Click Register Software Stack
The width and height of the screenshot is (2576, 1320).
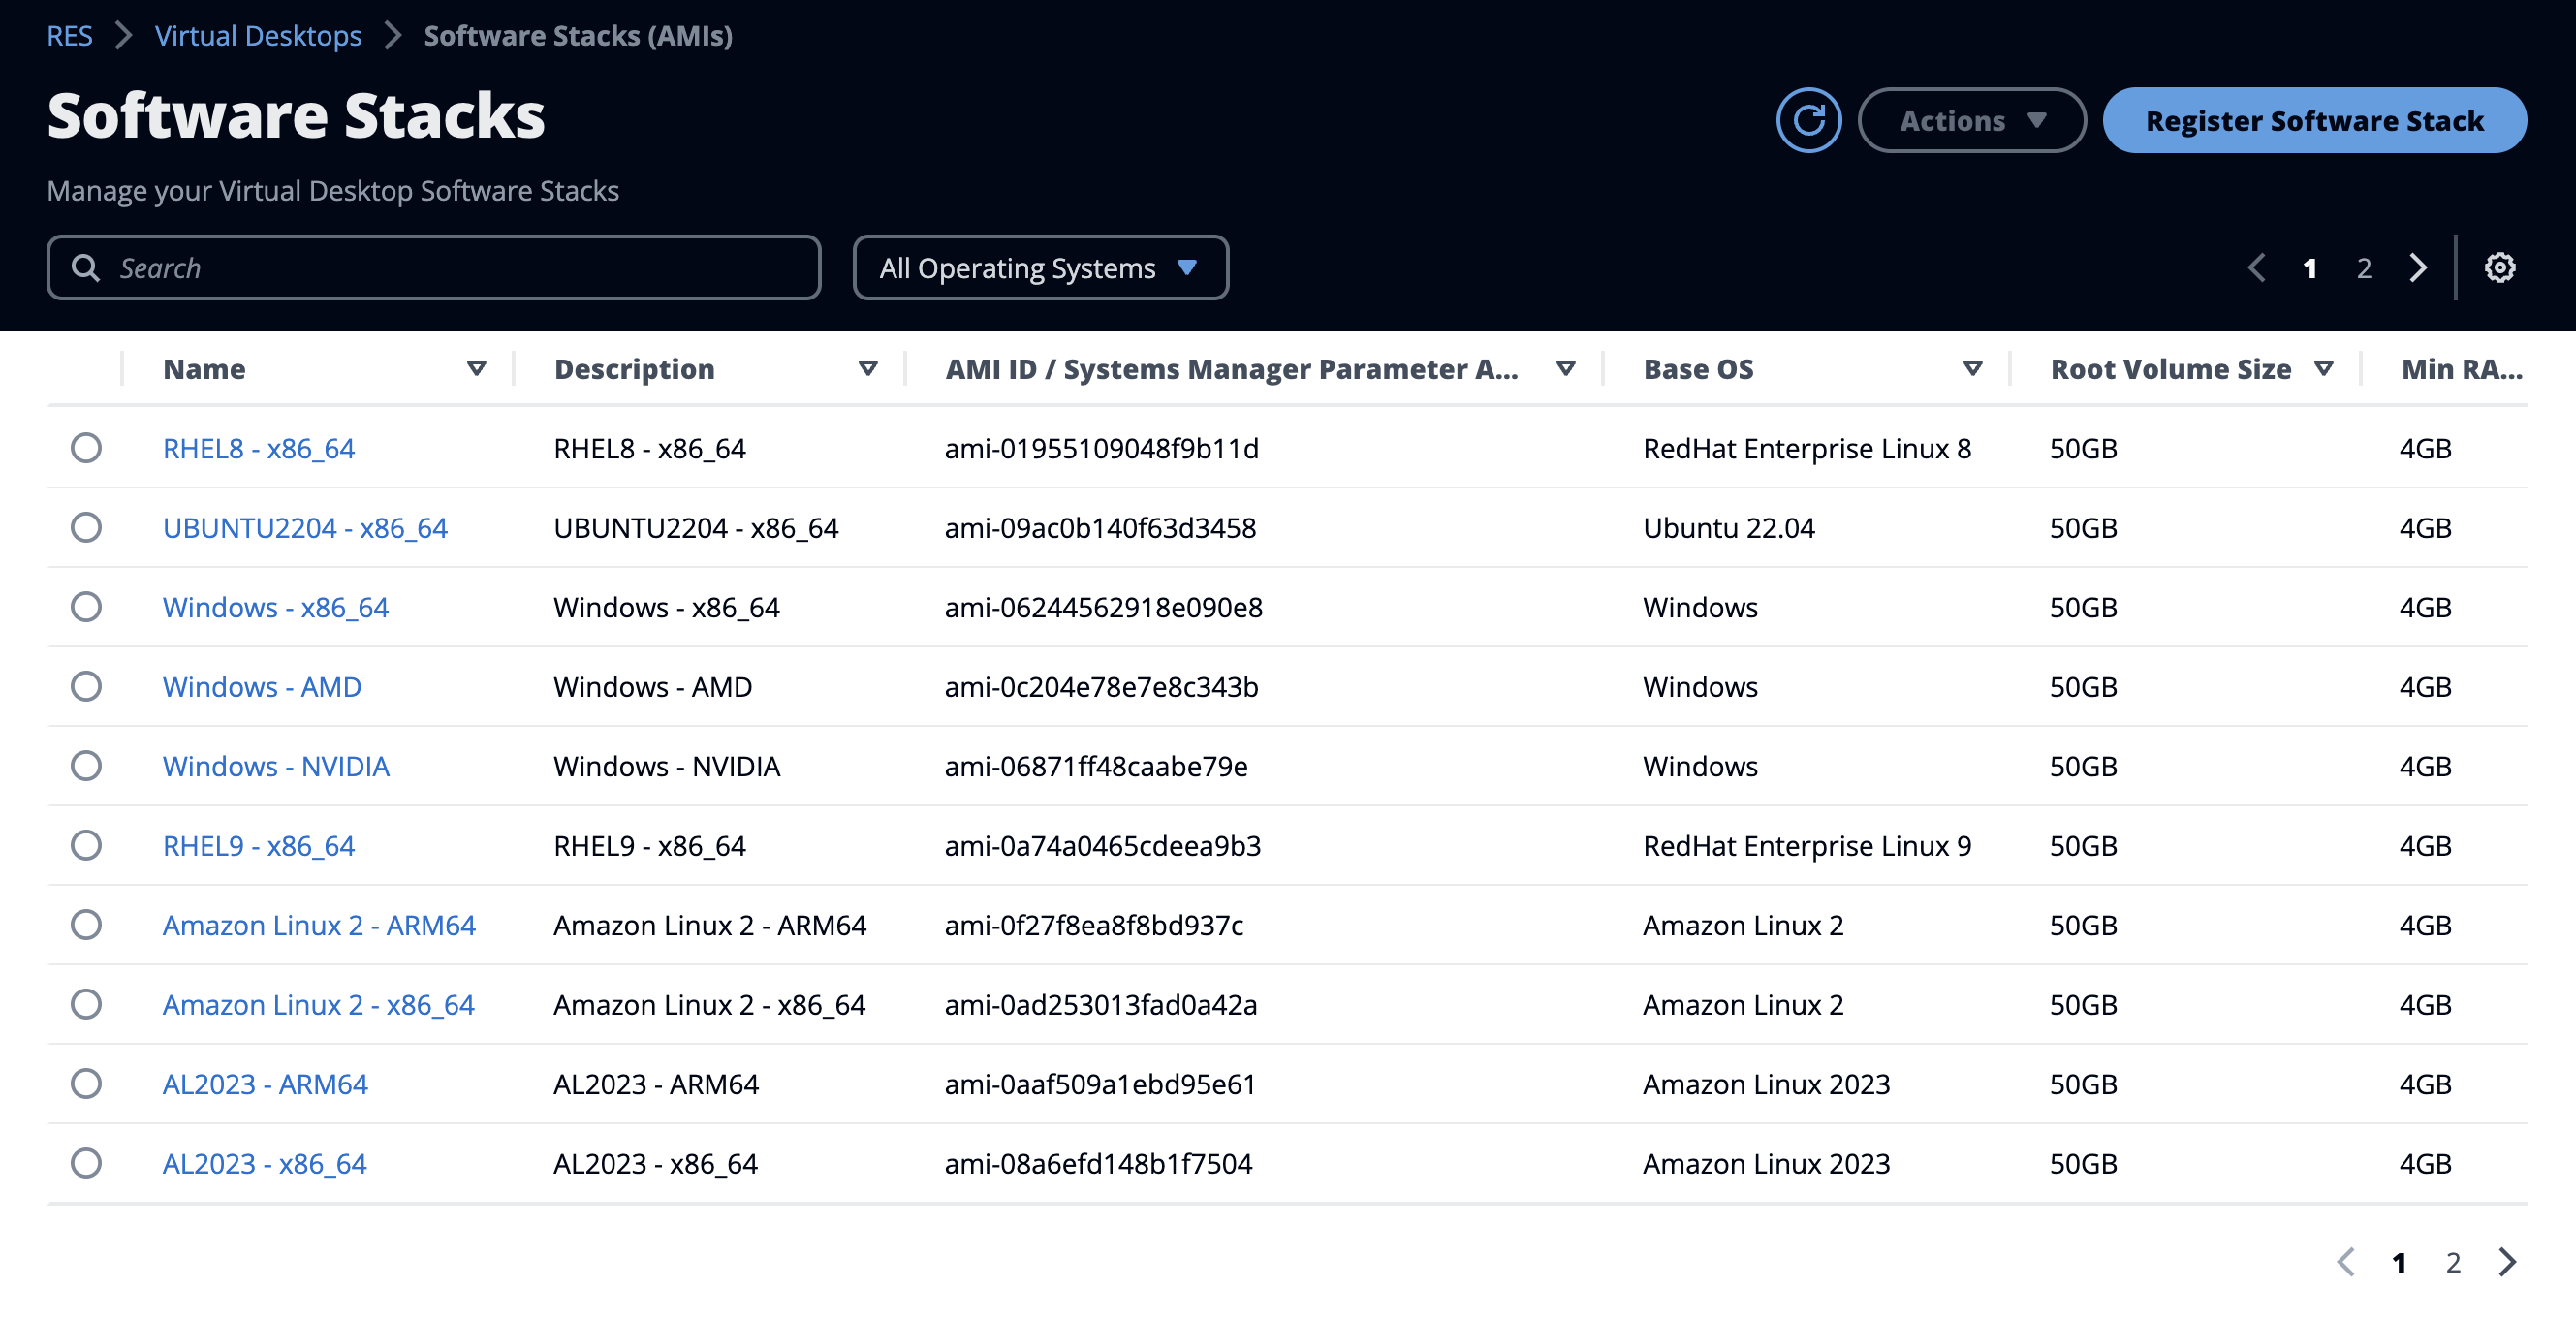click(2315, 120)
